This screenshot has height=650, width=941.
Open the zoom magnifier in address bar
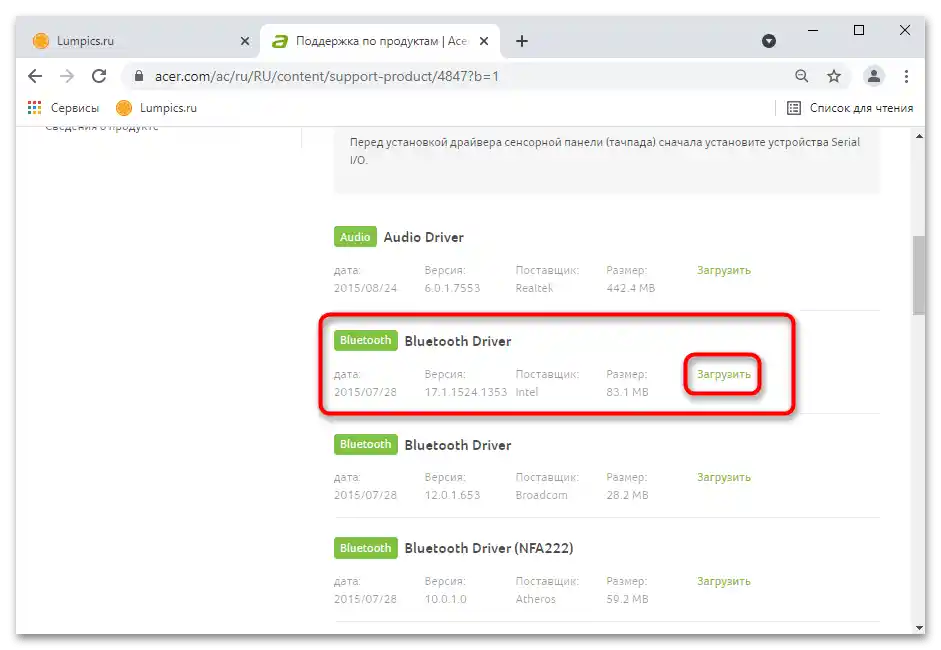coord(801,76)
